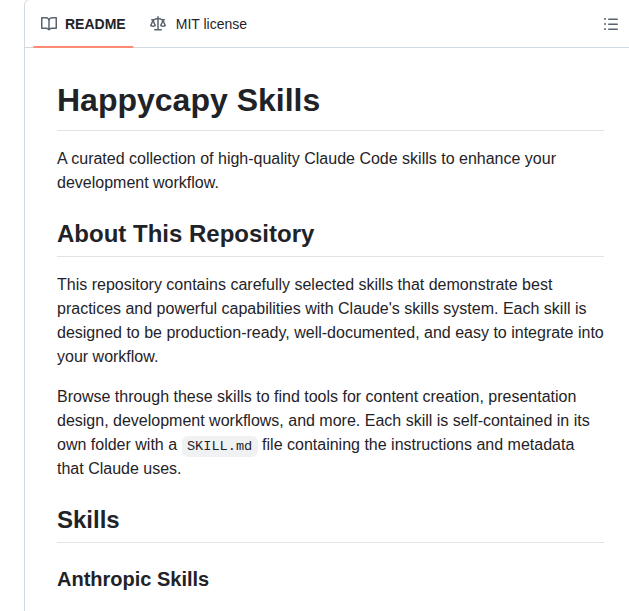Click the README book icon
This screenshot has width=629, height=611.
click(49, 24)
